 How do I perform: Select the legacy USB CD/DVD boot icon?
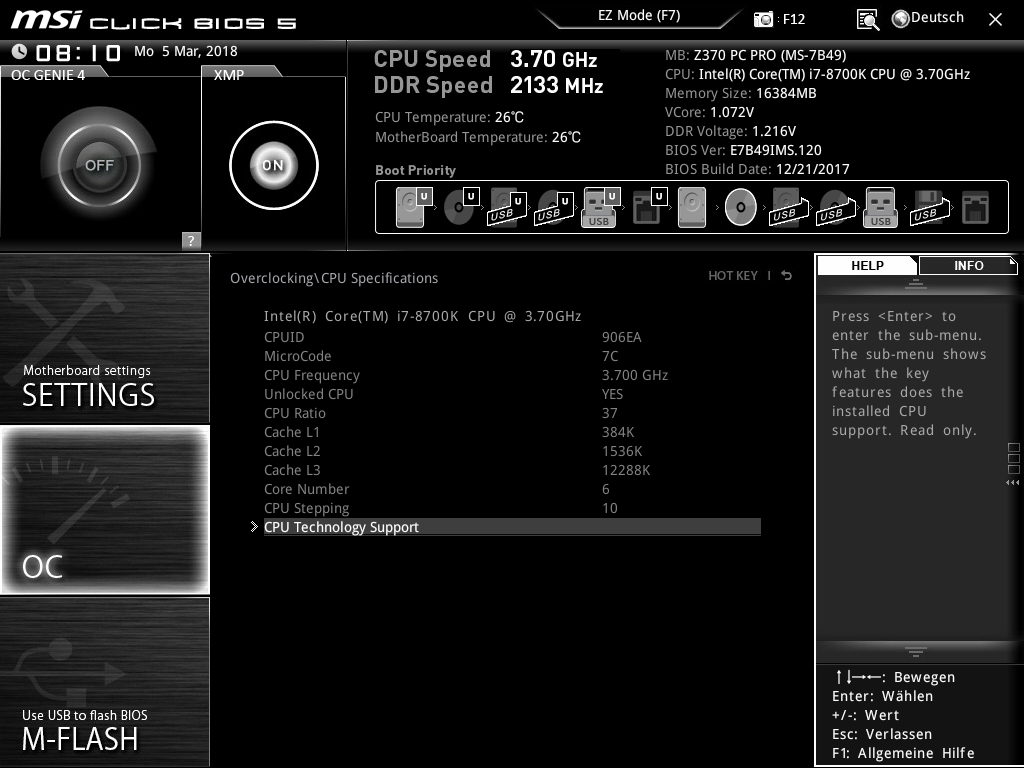[x=835, y=207]
